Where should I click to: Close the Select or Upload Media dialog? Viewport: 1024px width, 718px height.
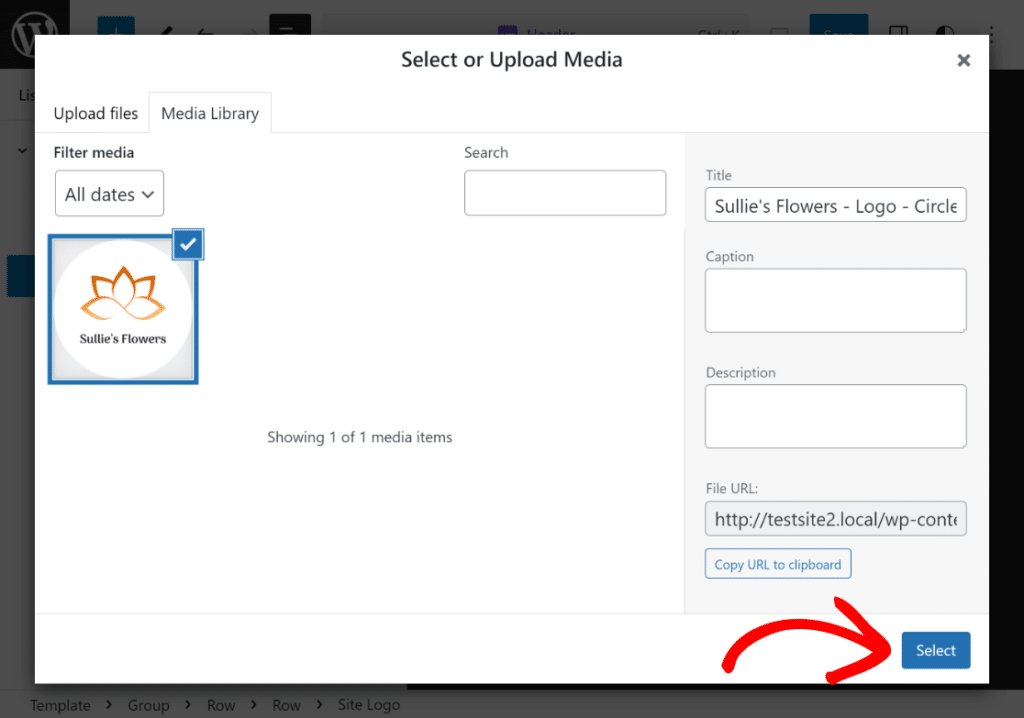tap(963, 60)
